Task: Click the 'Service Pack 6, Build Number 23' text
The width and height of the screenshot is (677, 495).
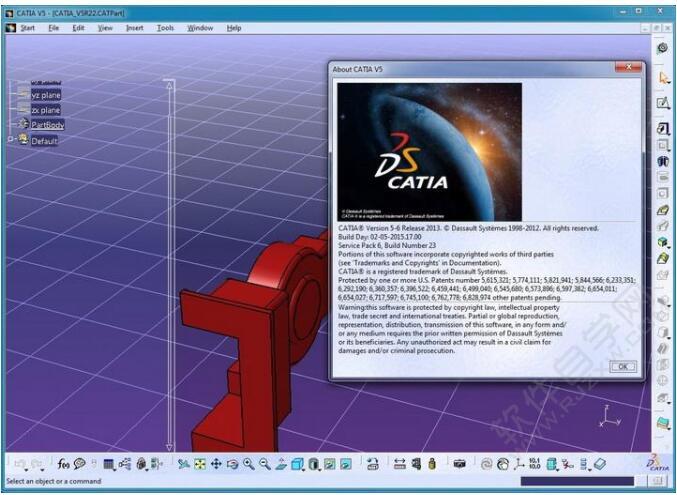Action: pos(387,245)
